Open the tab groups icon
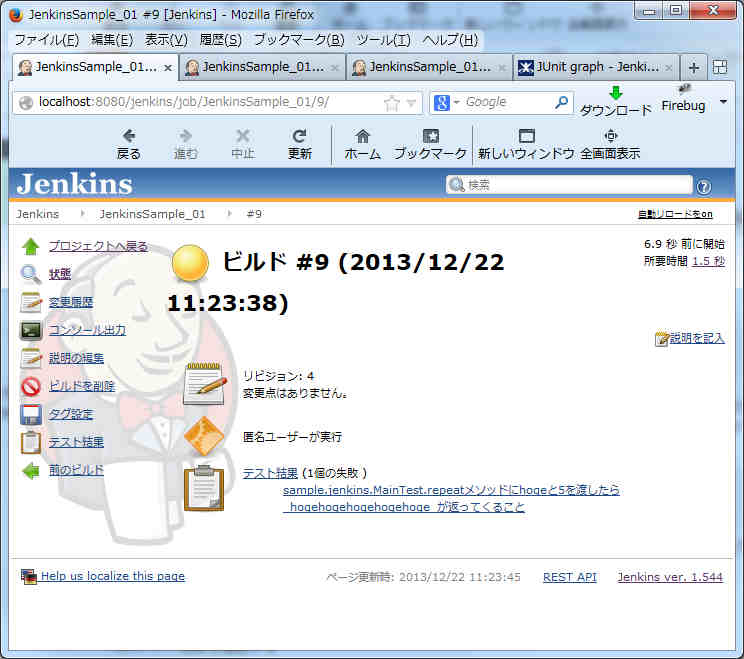Screen dimensions: 744x659 [720, 67]
